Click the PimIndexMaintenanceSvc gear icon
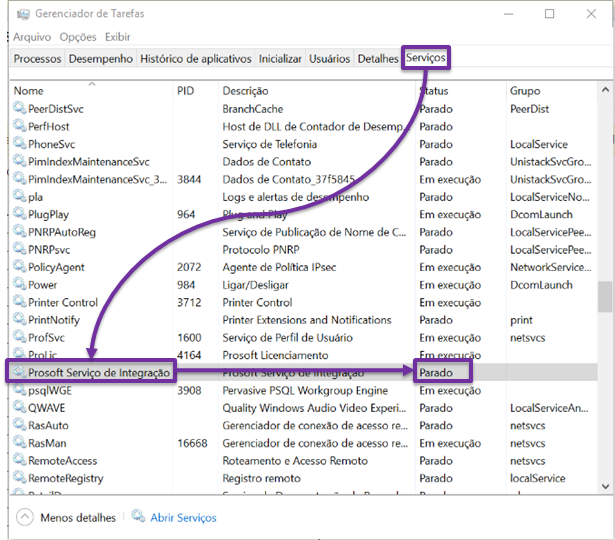 (x=19, y=161)
